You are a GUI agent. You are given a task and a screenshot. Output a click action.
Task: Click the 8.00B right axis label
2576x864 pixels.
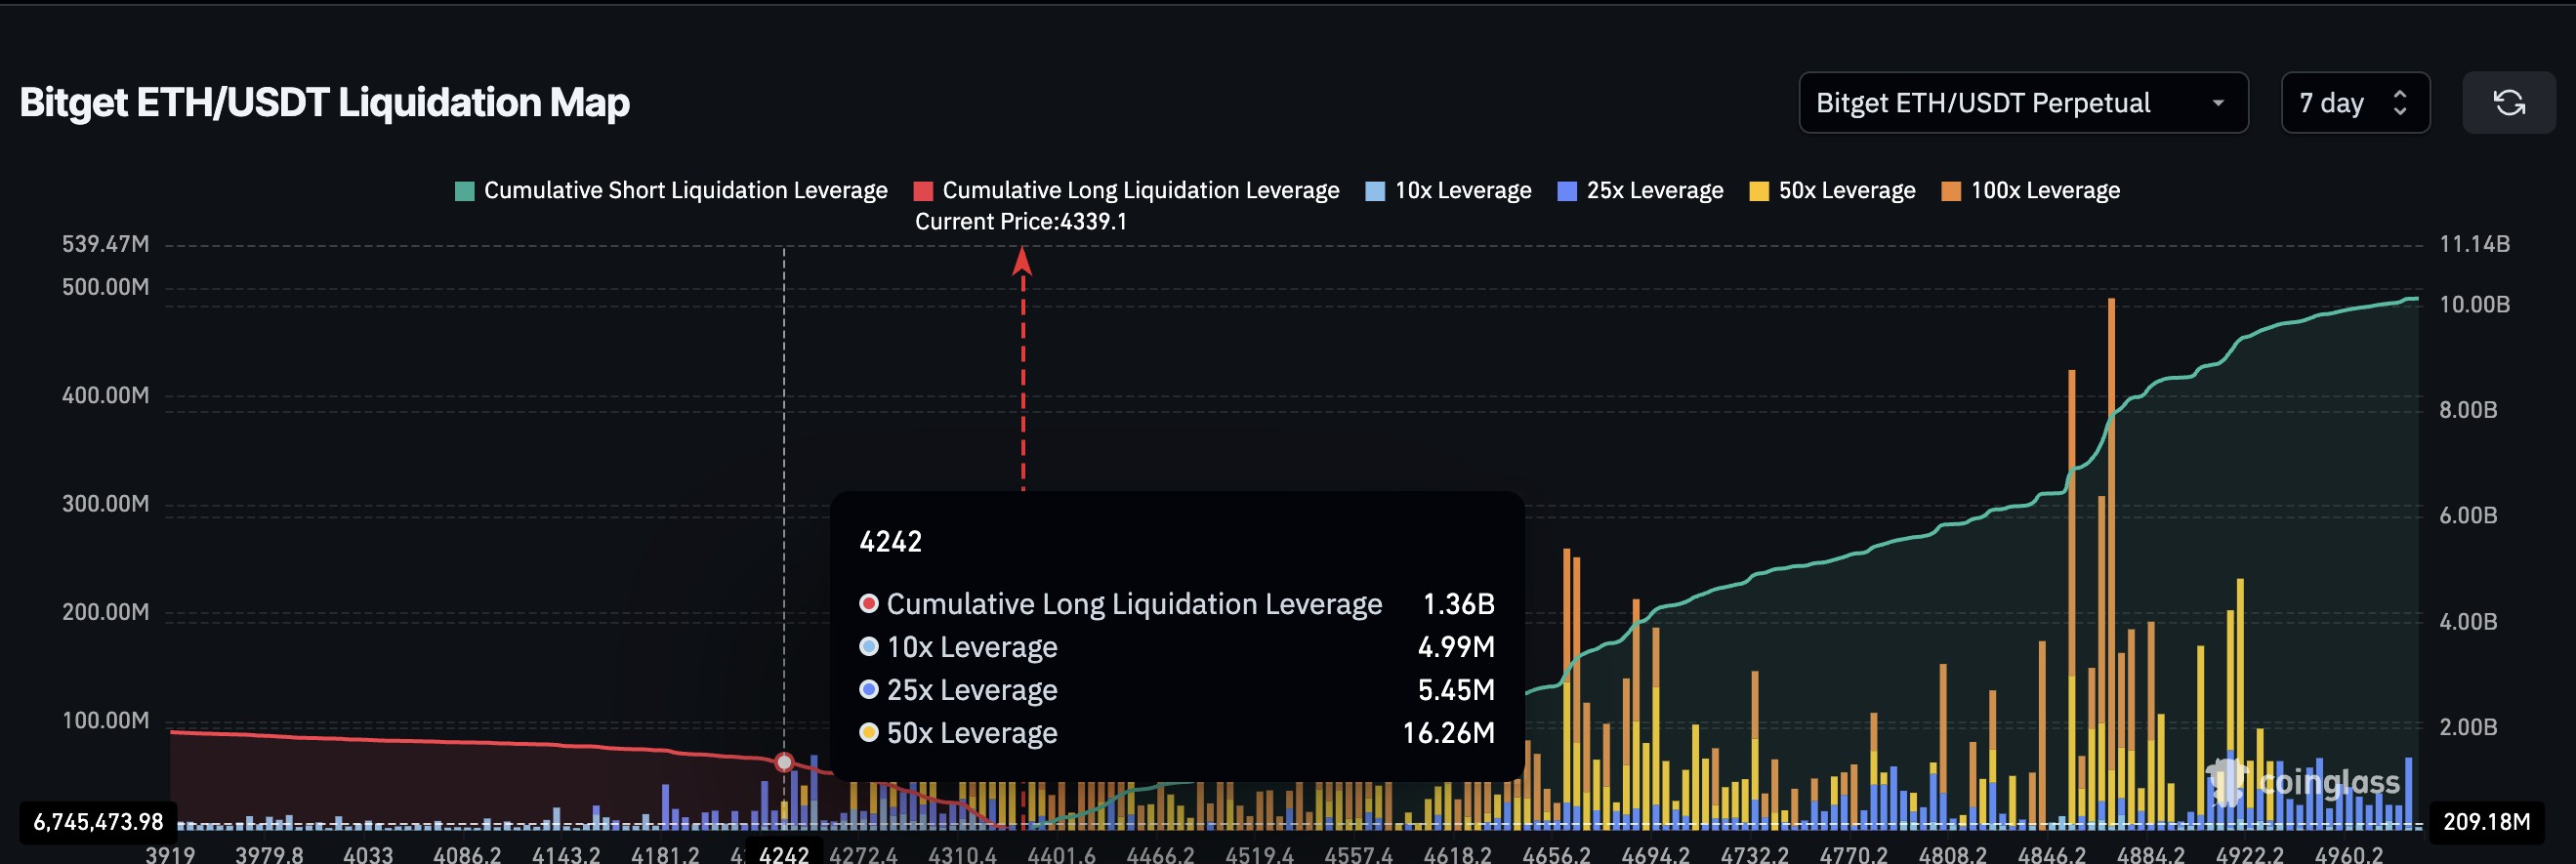click(2468, 410)
